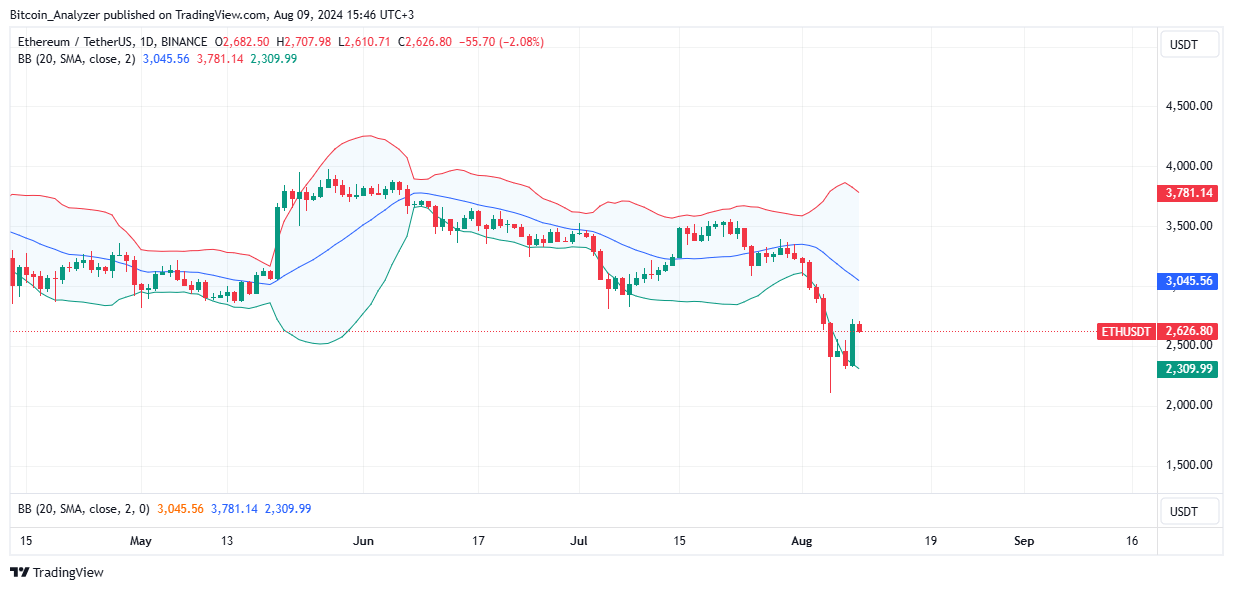Click the May label on time axis
The image size is (1233, 590).
(141, 541)
